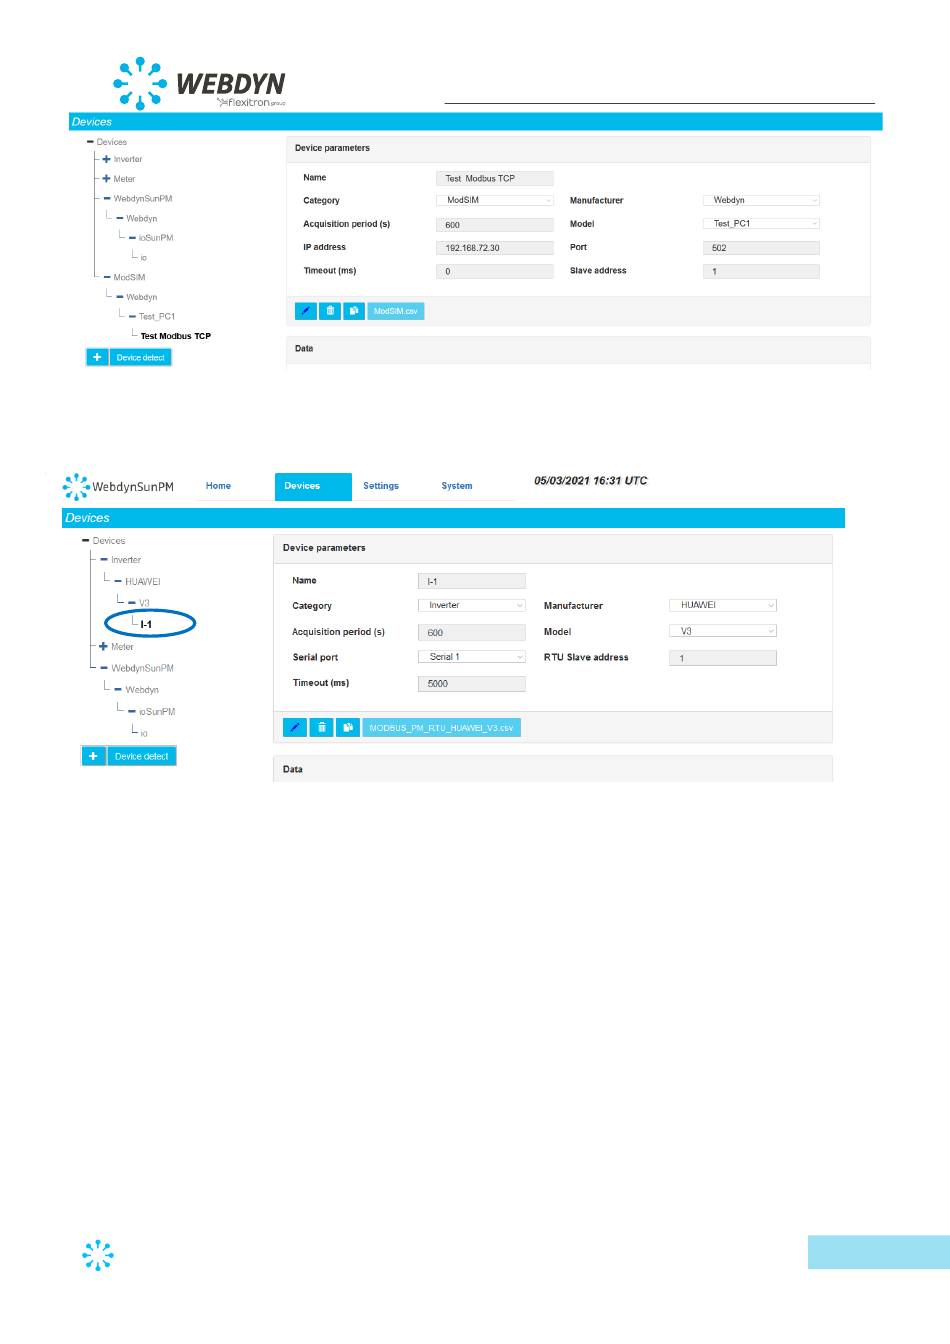Viewport: 950px width, 1344px height.
Task: Select the HUAWEI tree entry
Action: click(143, 581)
